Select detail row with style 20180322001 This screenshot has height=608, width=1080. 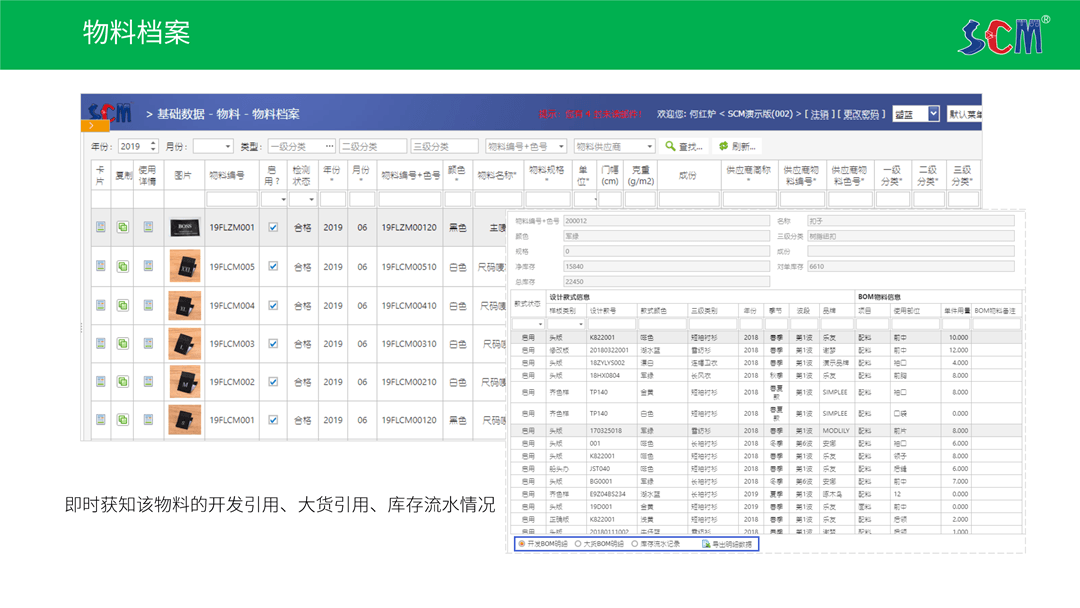pos(768,350)
